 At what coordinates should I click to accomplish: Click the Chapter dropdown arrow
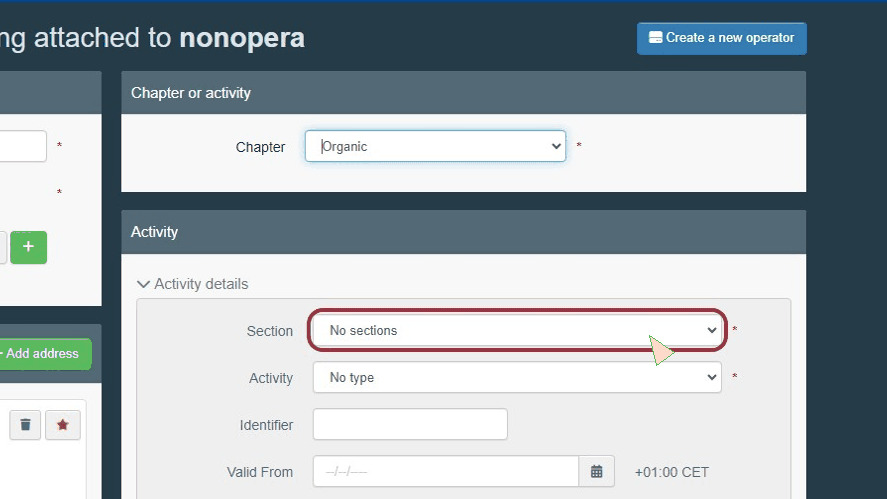pyautogui.click(x=556, y=146)
